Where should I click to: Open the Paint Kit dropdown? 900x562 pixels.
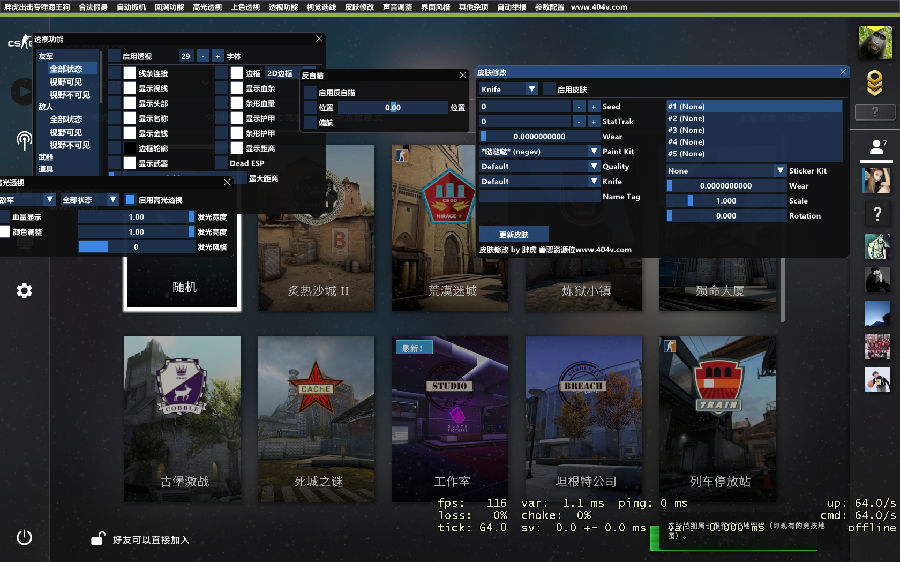(540, 152)
